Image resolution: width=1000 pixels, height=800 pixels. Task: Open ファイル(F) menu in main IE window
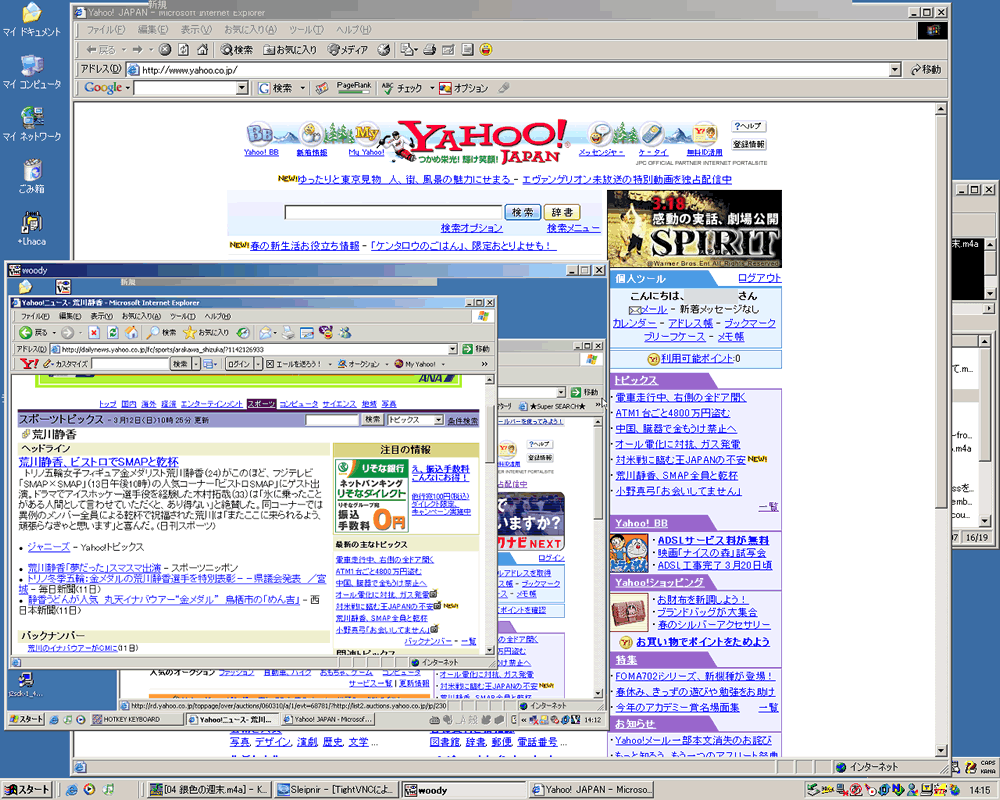coord(105,30)
